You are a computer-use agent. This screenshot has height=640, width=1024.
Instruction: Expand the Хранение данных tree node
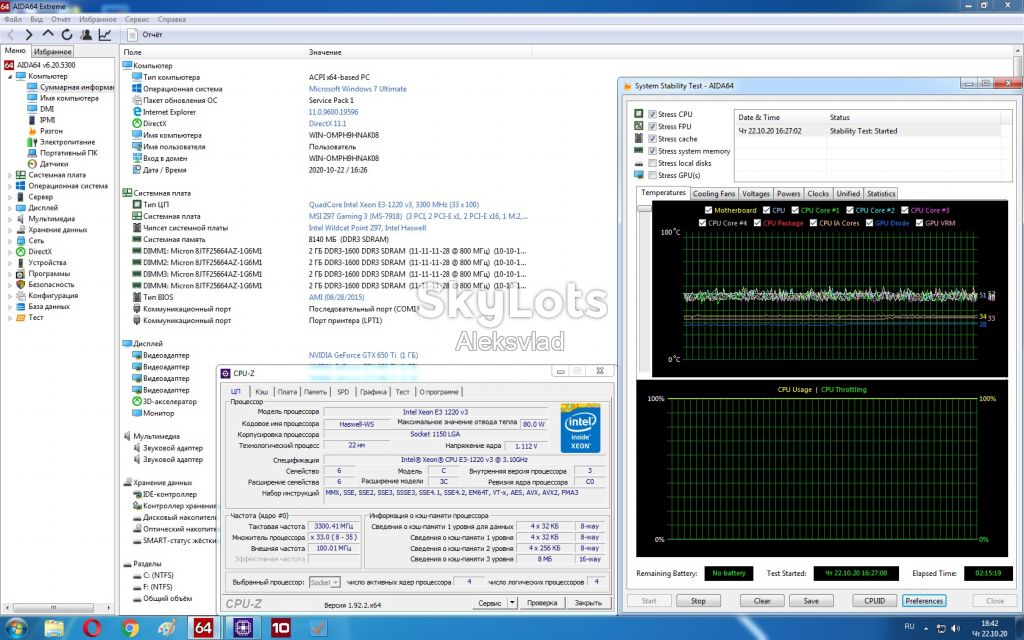pos(10,230)
